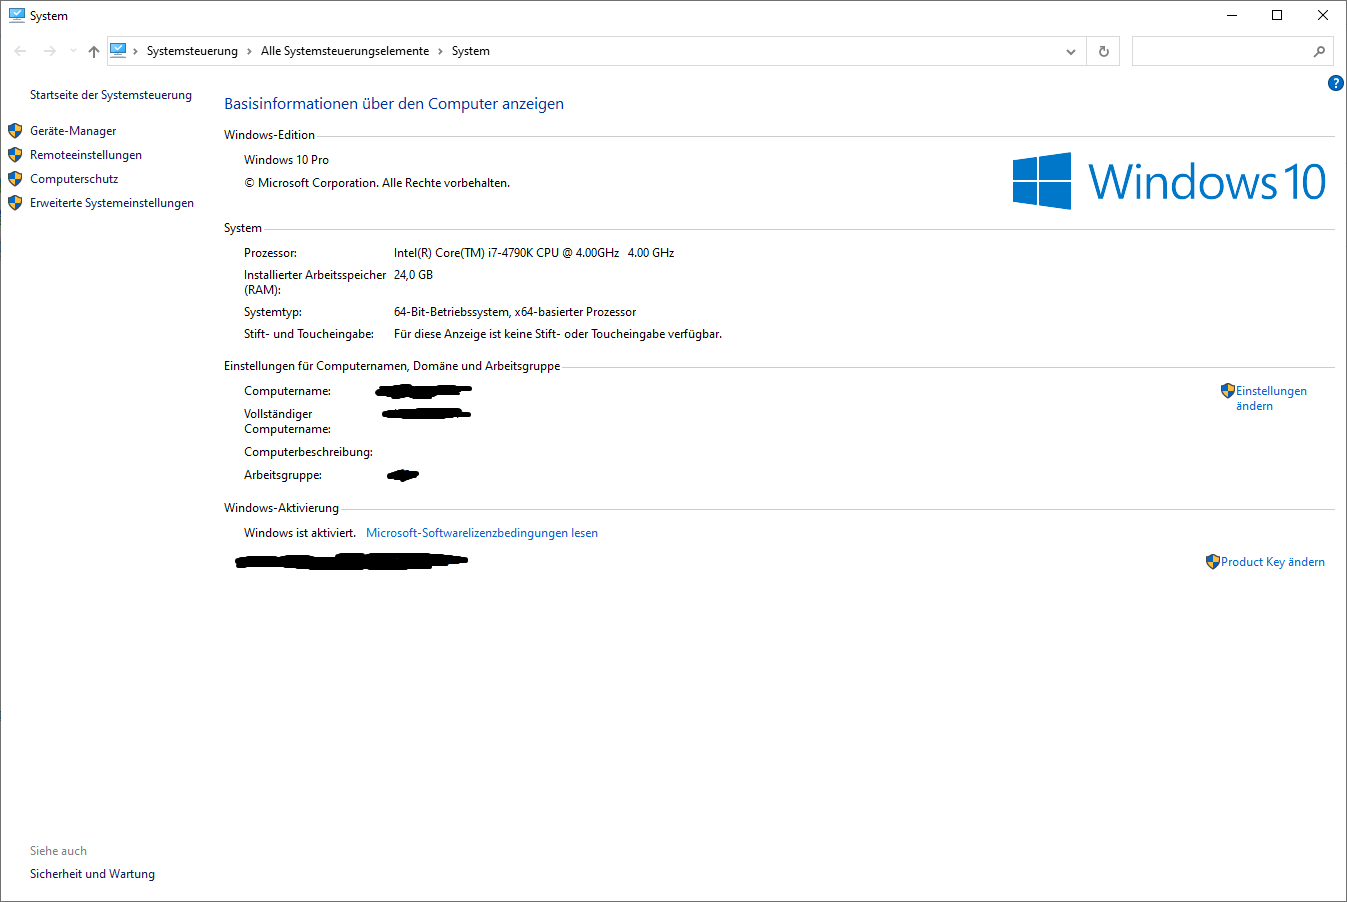Click shield icon next to Remoteeinstellungen

pyautogui.click(x=15, y=155)
